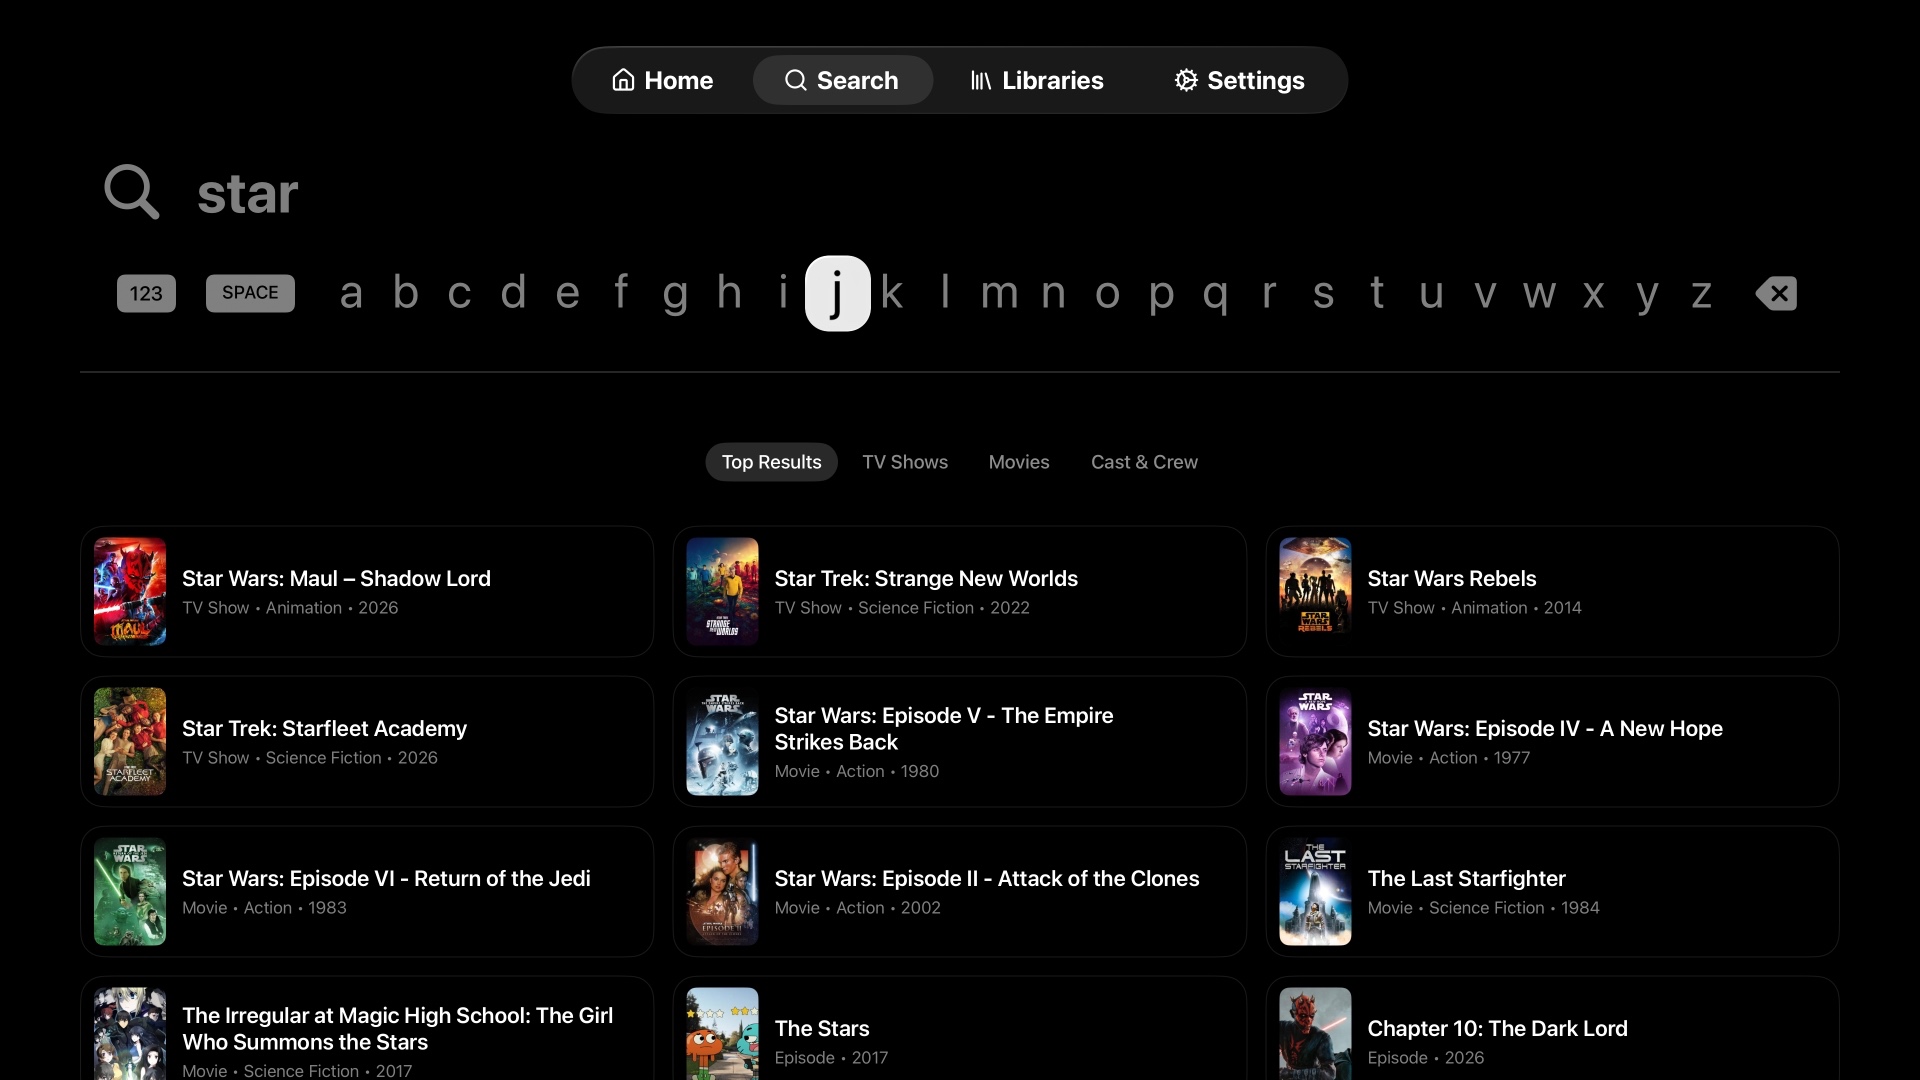
Task: Select the letter l key
Action: pos(945,293)
